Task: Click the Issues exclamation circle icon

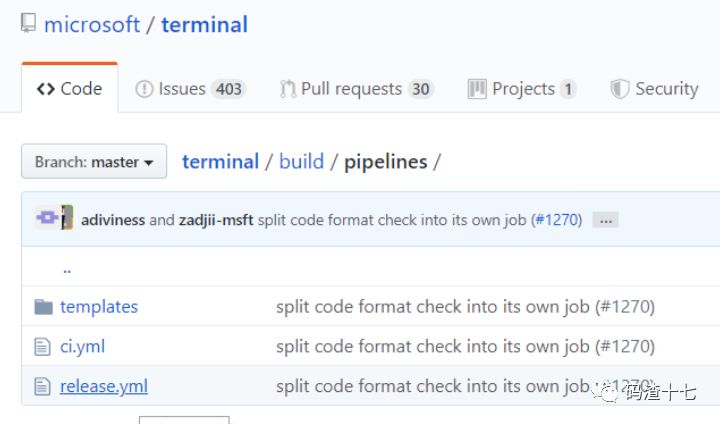Action: coord(144,89)
